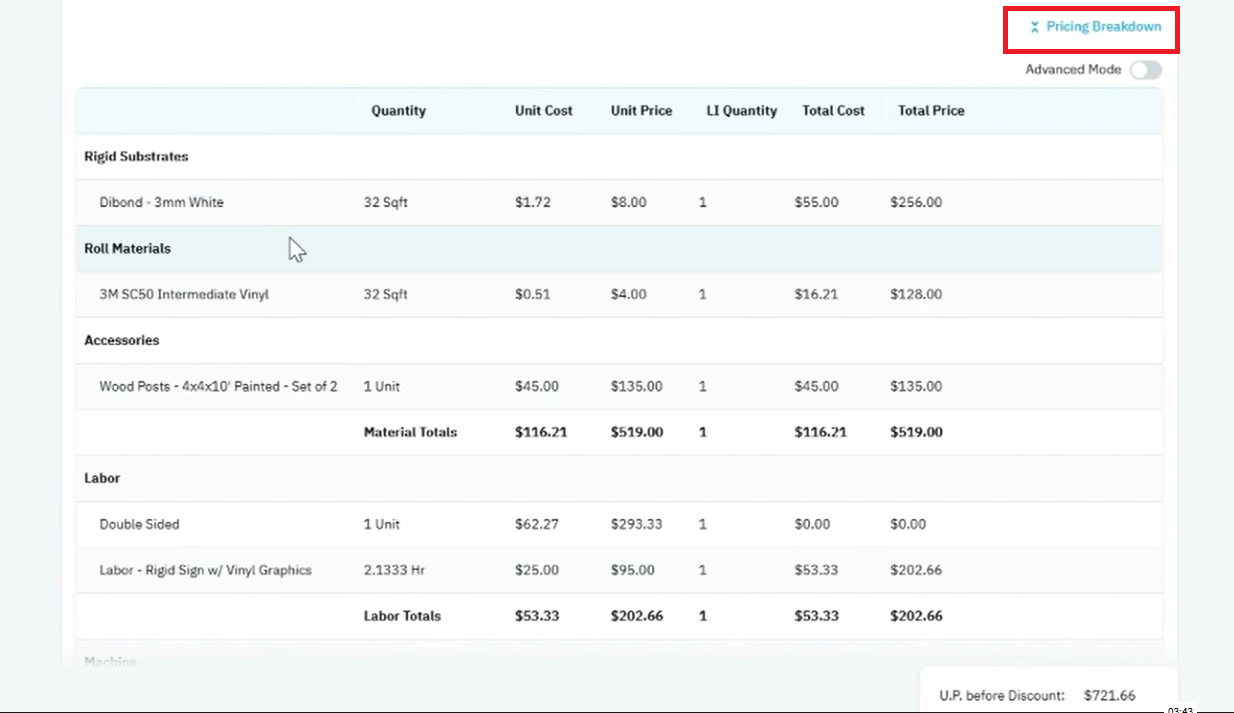Click the Total Cost column header
1234x713 pixels.
[833, 111]
